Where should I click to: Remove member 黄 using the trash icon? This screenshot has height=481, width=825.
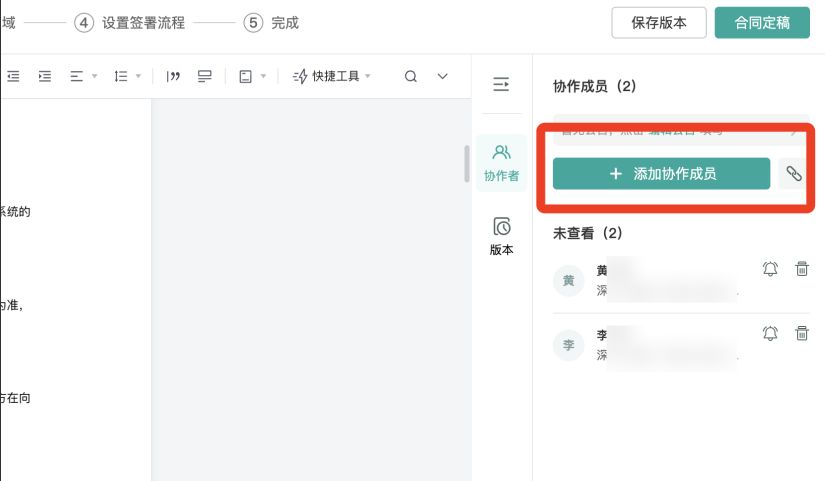(801, 269)
